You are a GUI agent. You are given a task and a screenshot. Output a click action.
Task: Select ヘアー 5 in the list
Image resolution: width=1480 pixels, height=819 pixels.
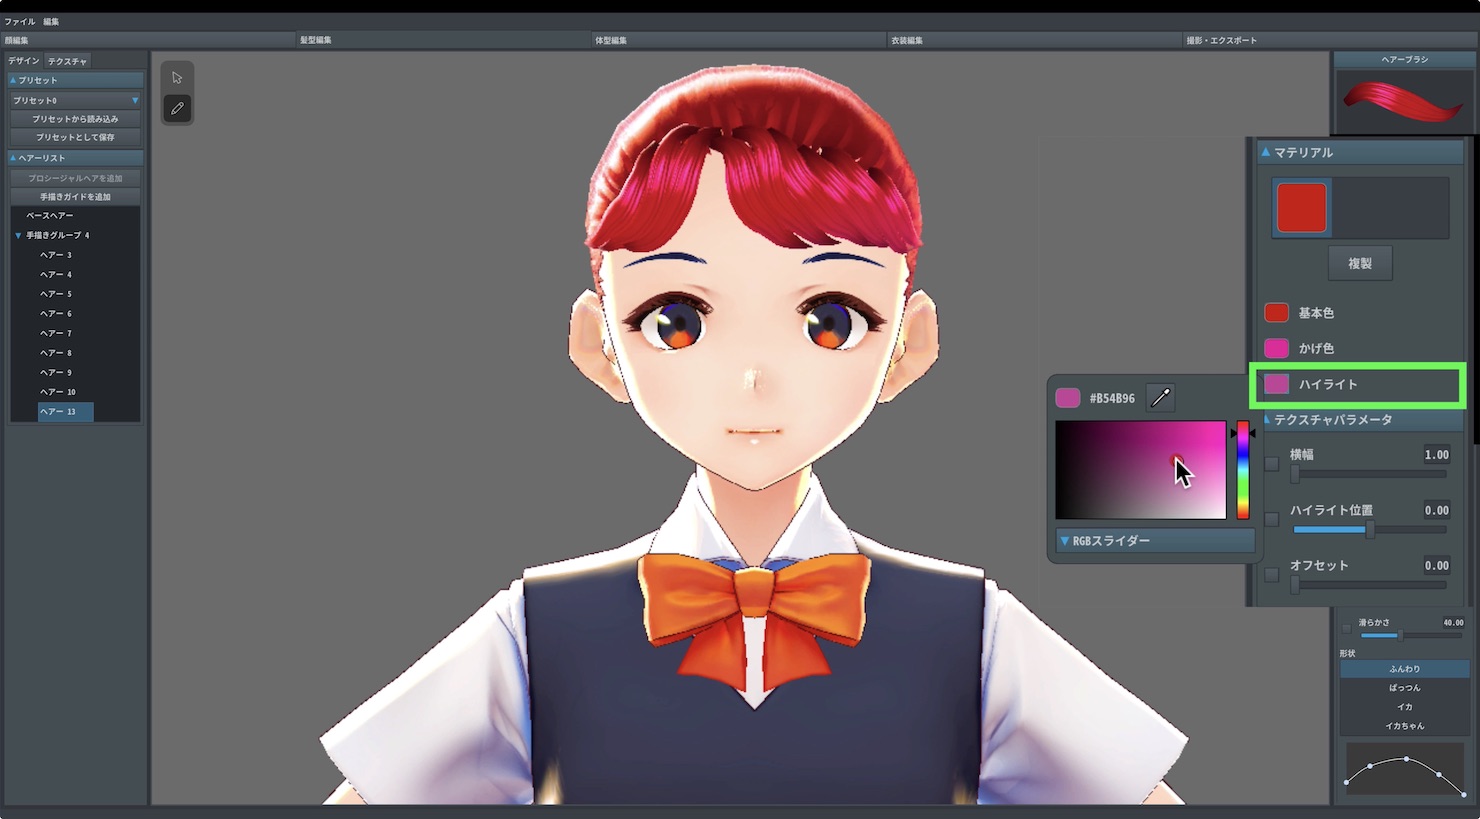tap(56, 294)
